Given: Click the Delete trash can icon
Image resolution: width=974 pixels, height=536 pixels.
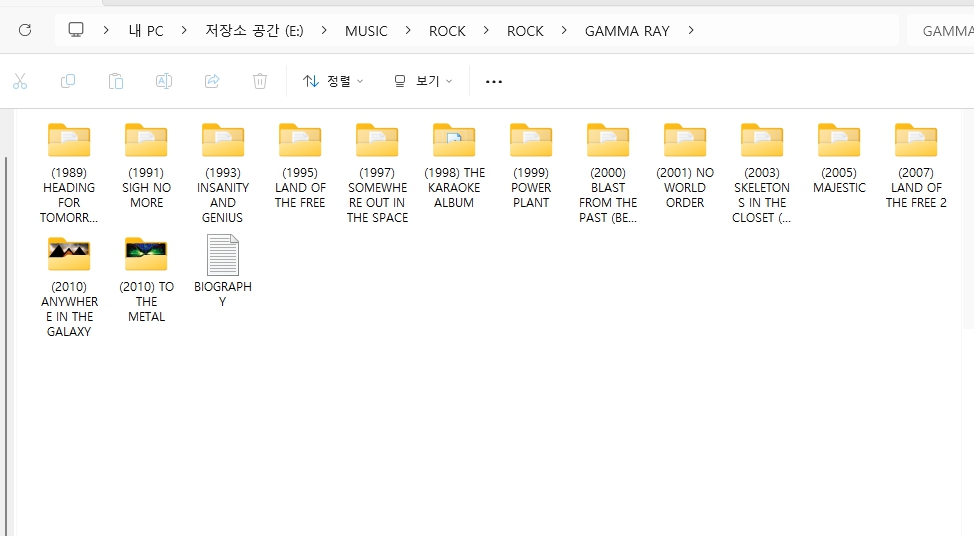Looking at the screenshot, I should pyautogui.click(x=260, y=81).
